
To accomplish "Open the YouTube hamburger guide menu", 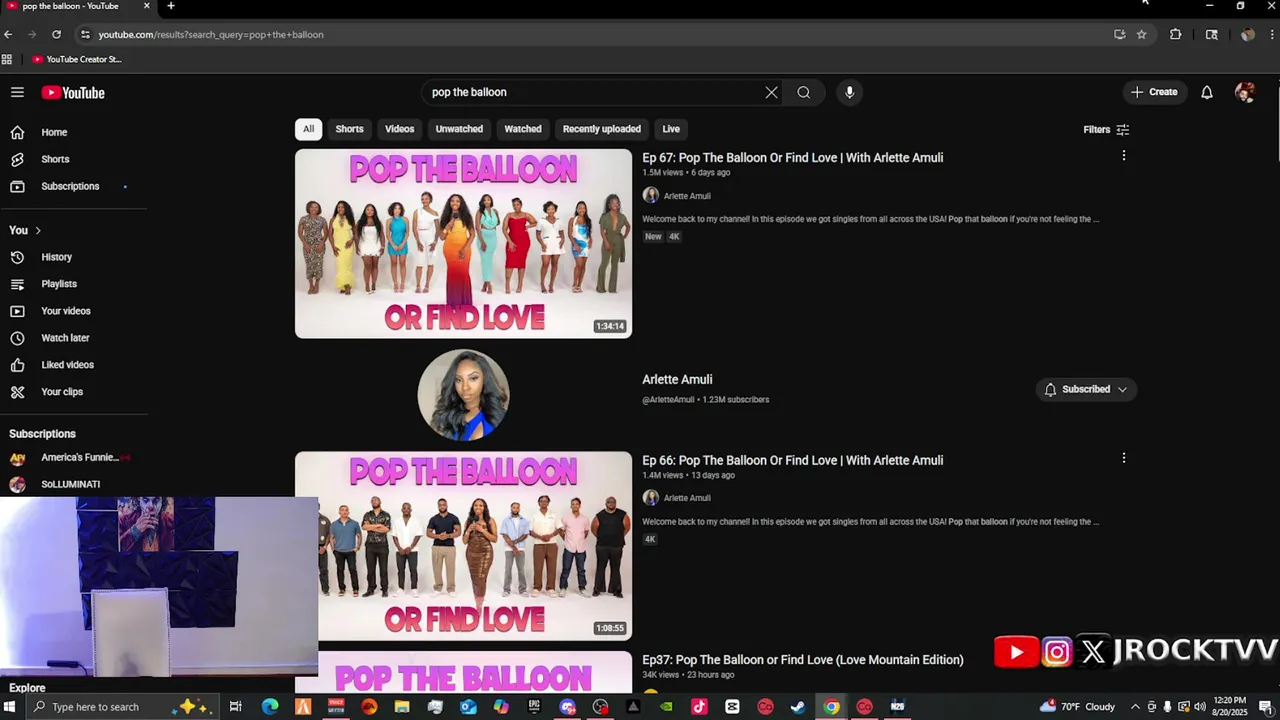I will (x=17, y=92).
